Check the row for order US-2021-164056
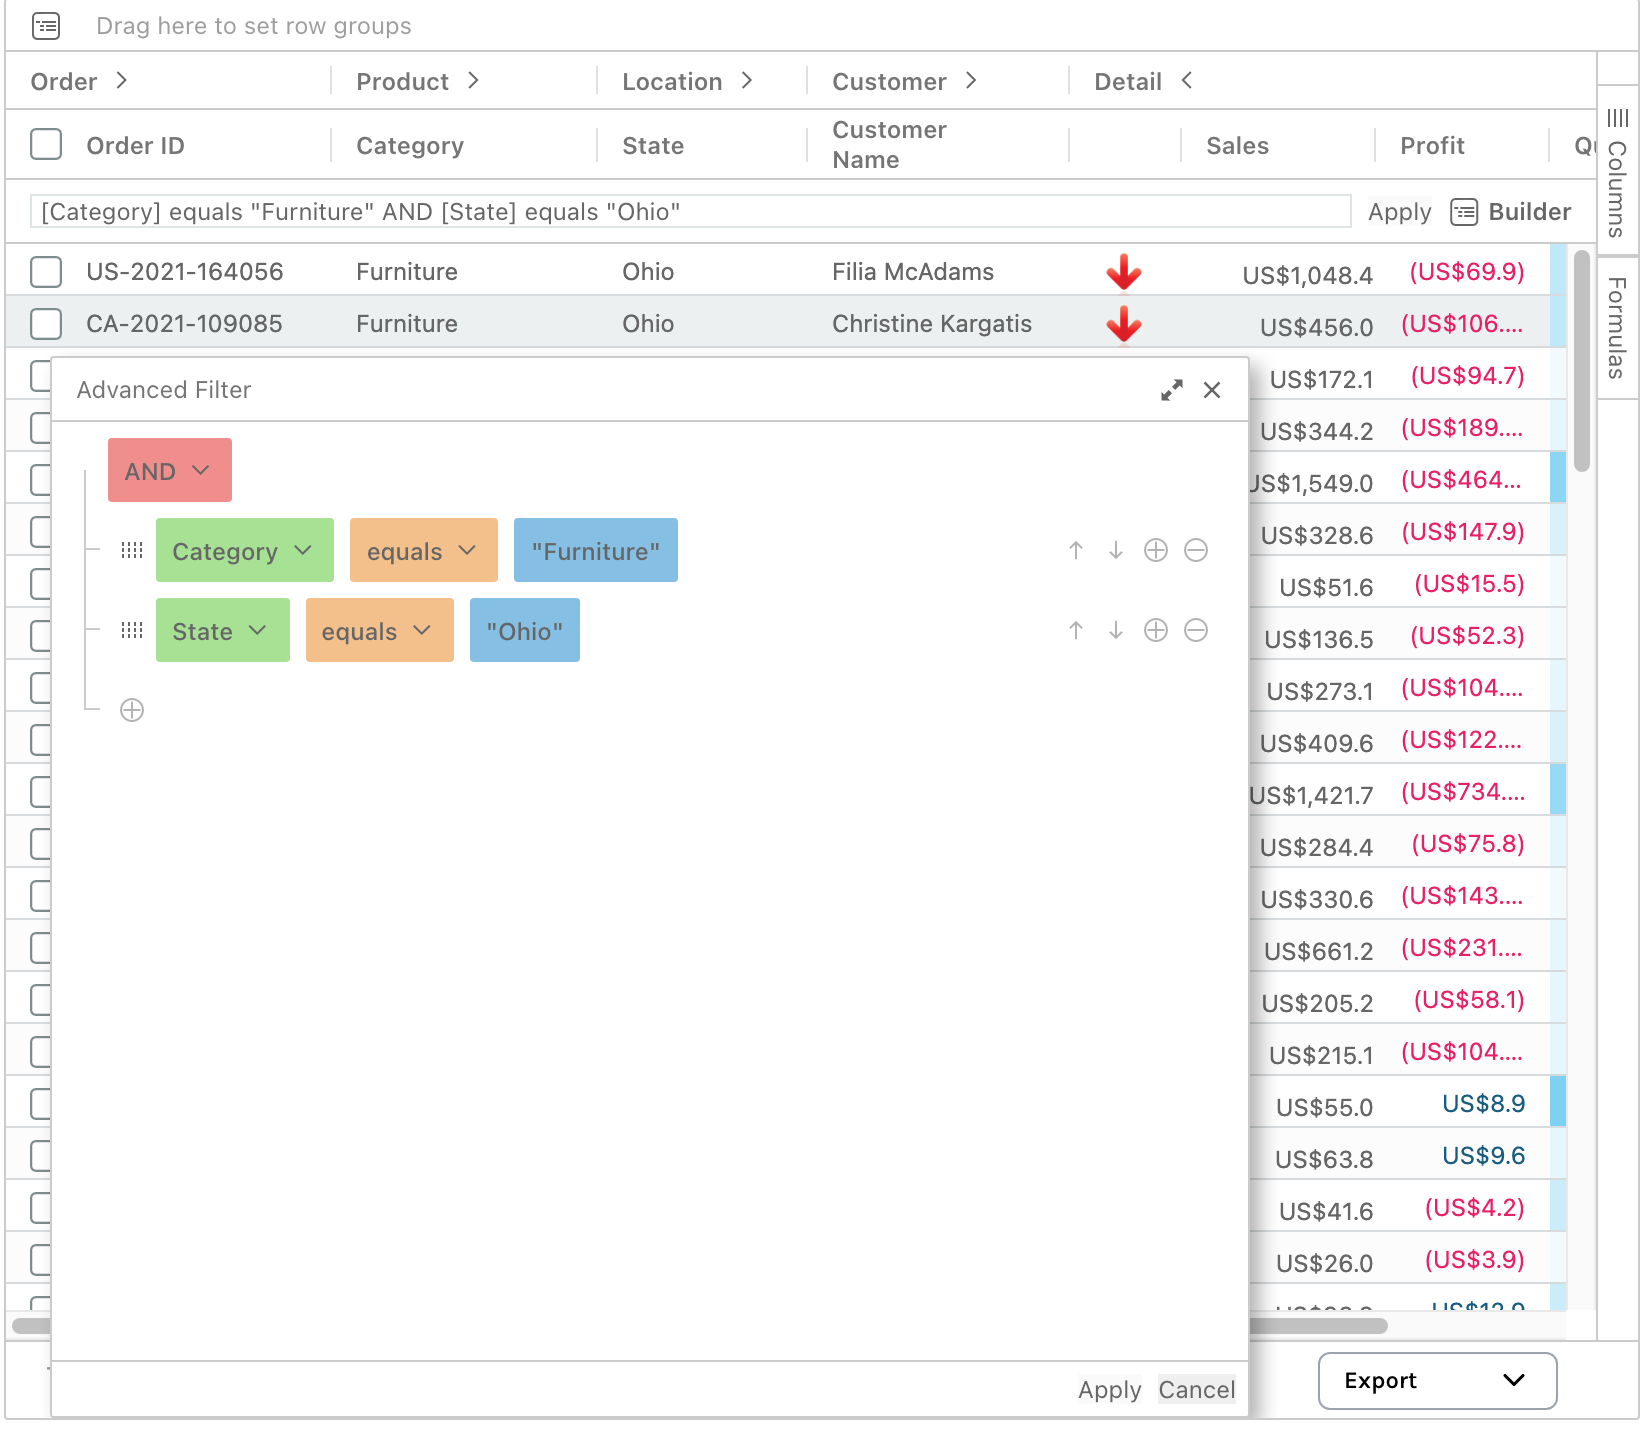The height and width of the screenshot is (1430, 1646). pos(46,272)
